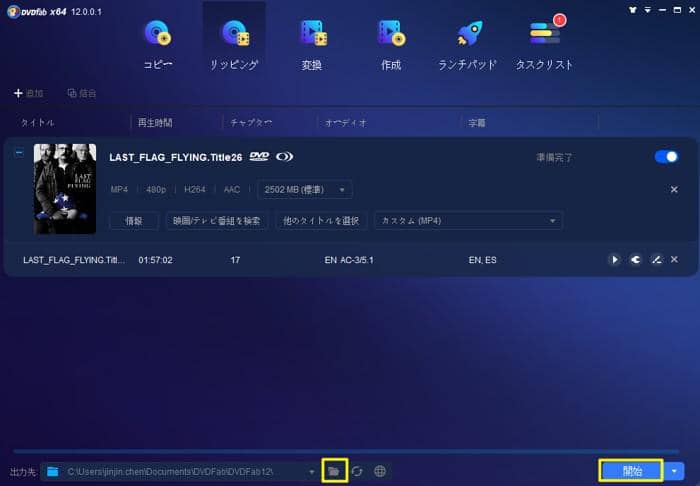Expand the 2502 MB (標準) size dropdown

pos(304,189)
